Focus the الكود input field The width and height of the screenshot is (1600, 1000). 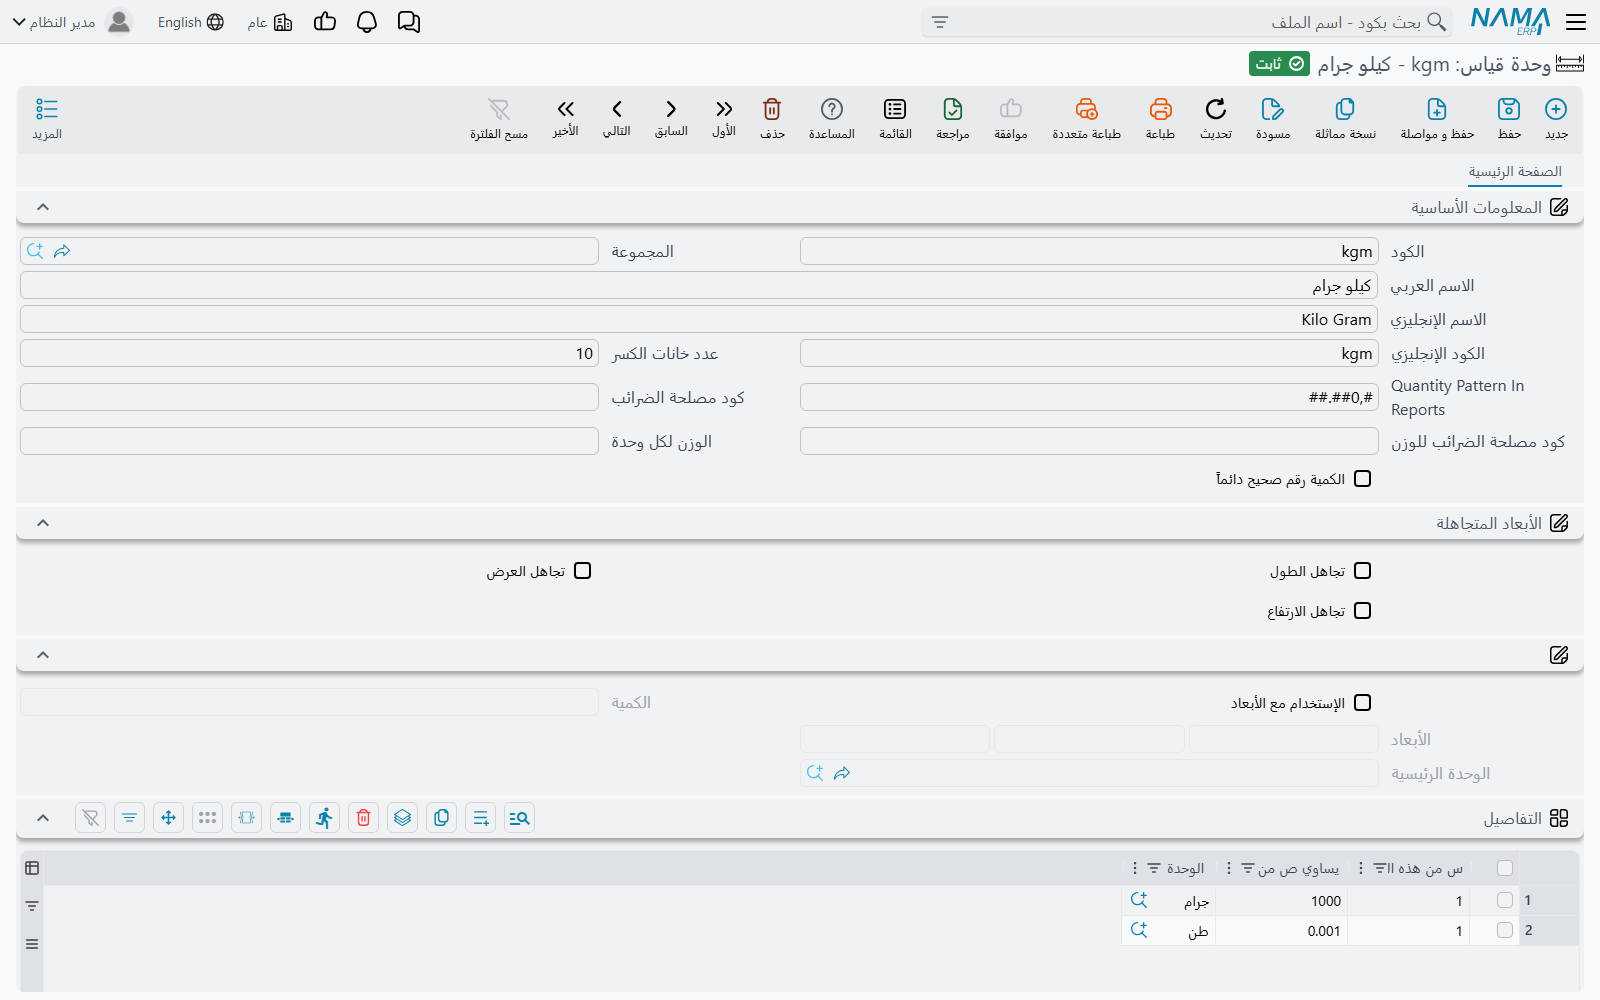[1089, 251]
